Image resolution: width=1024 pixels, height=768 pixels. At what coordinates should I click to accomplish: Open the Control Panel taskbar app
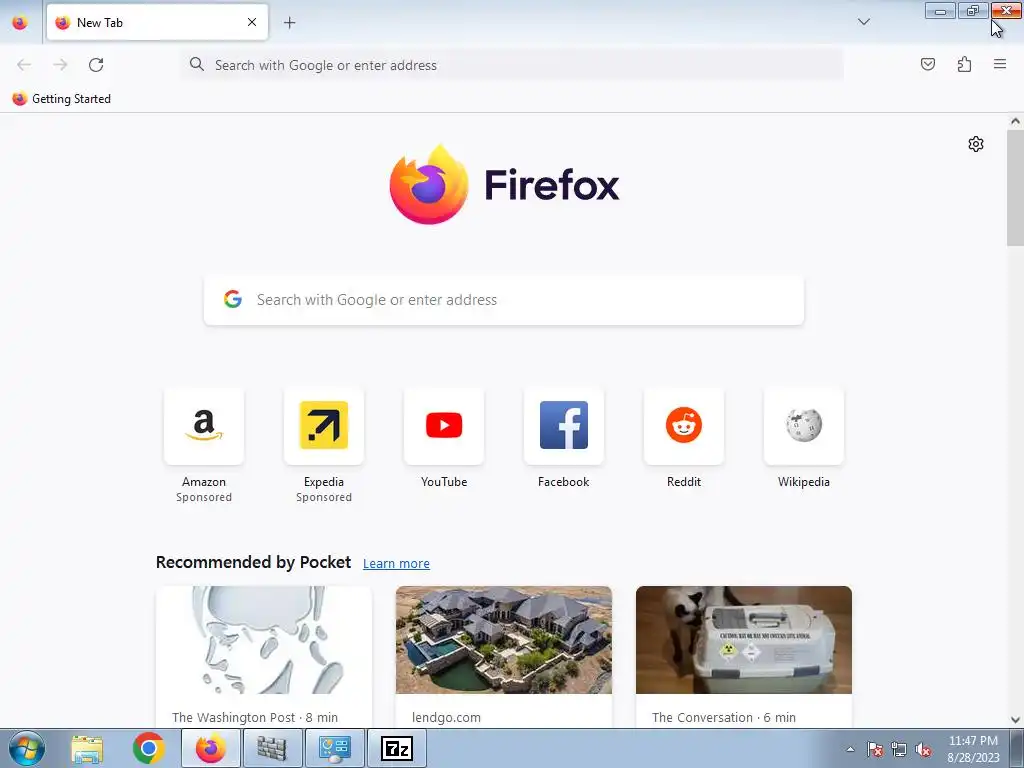(334, 748)
